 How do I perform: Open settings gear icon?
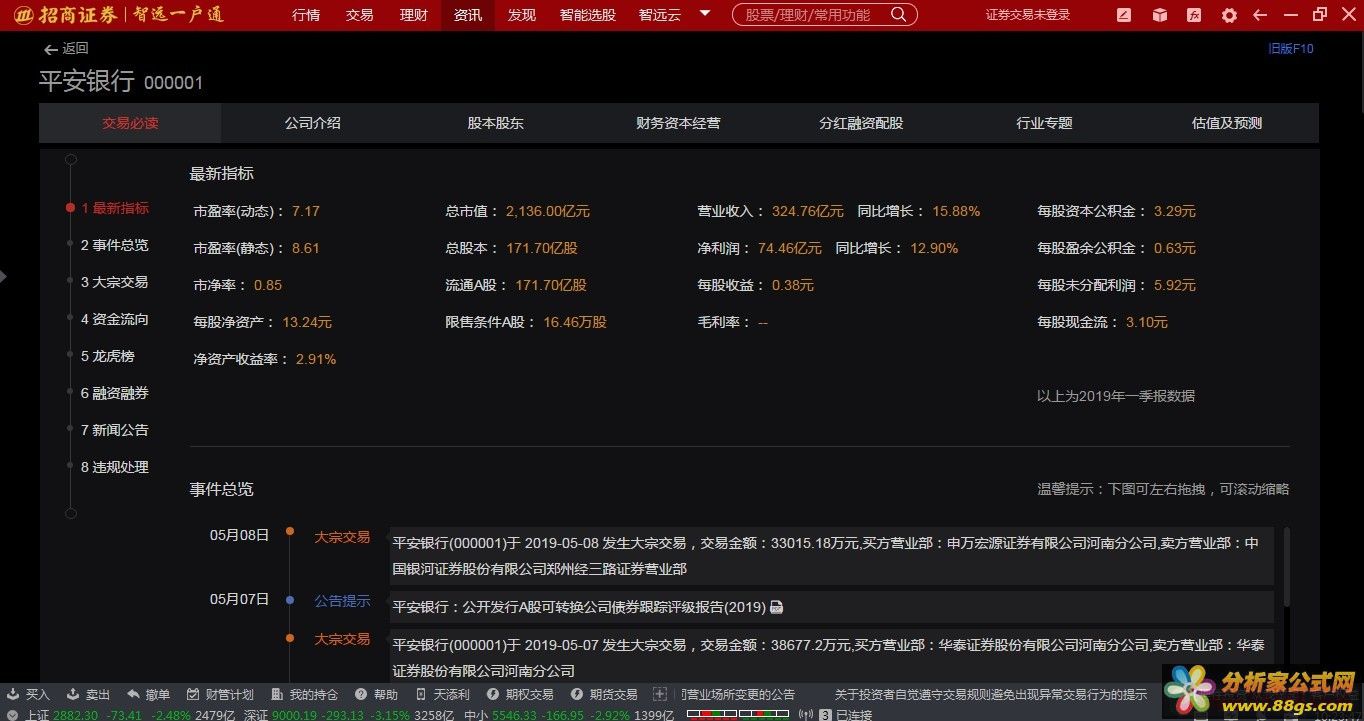pos(1229,15)
